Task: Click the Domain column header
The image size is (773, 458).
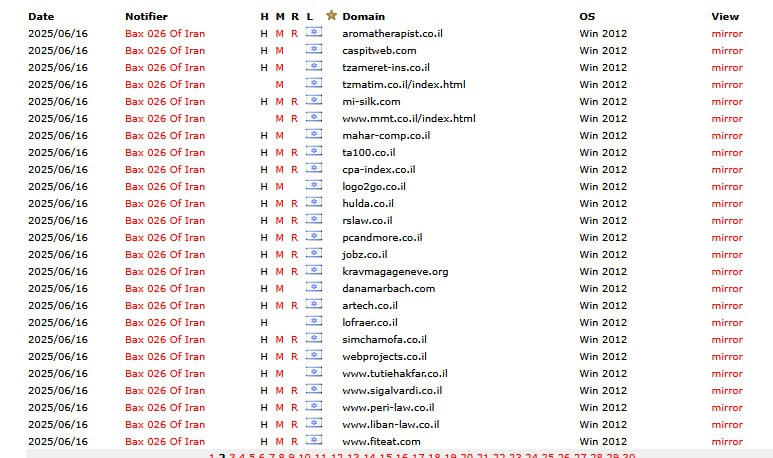Action: (363, 16)
